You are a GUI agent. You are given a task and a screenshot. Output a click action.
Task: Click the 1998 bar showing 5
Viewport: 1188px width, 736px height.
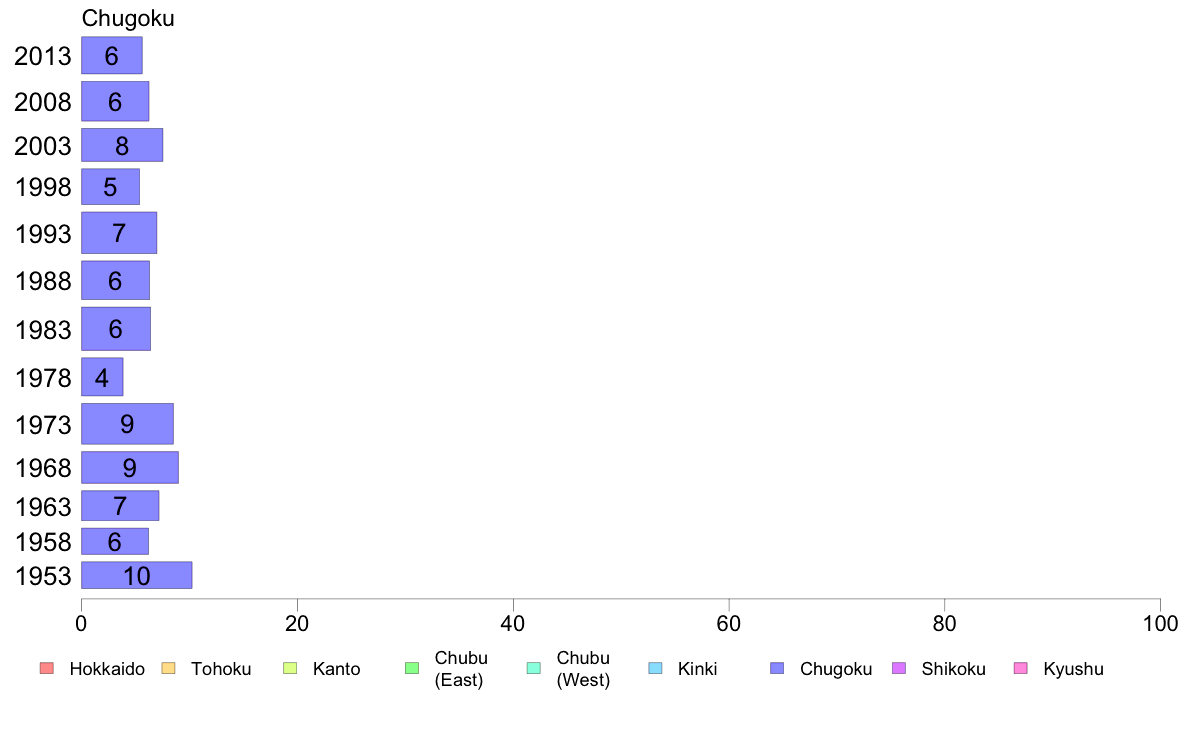111,186
